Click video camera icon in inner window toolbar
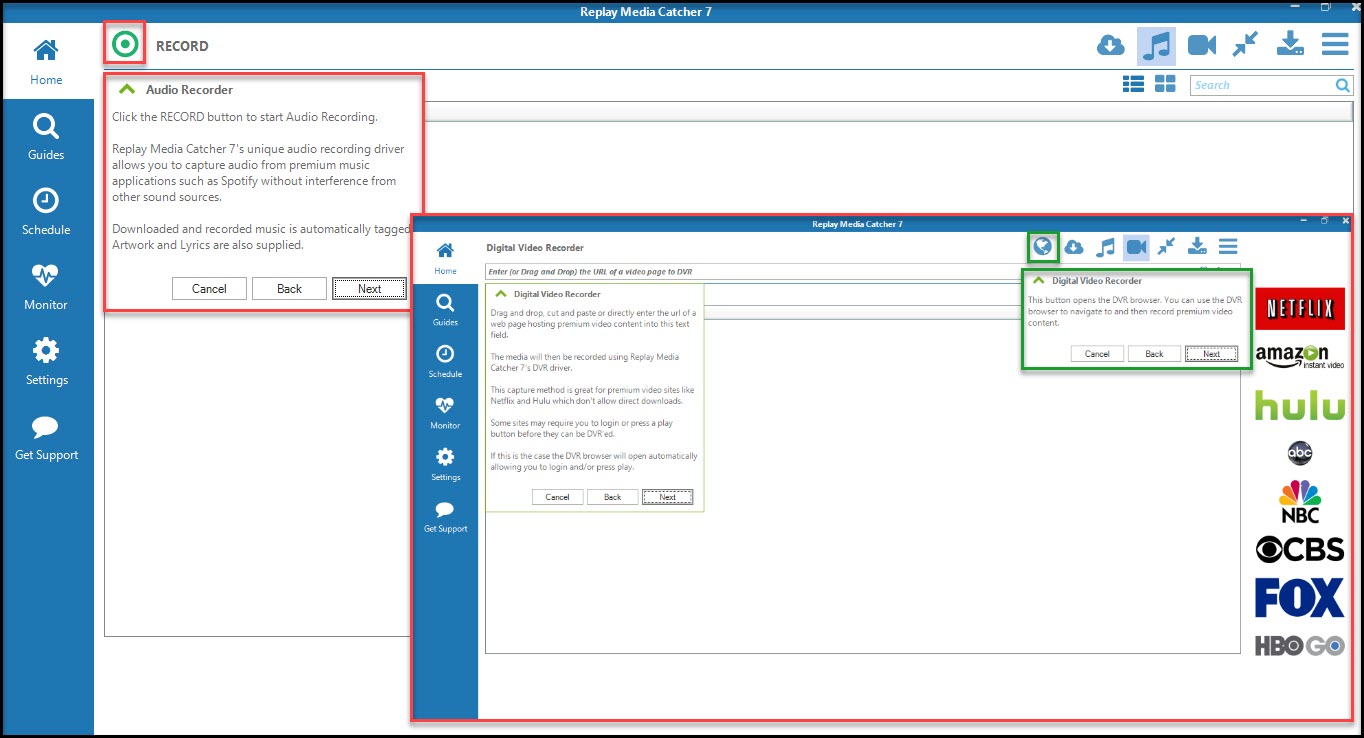The width and height of the screenshot is (1364, 738). [x=1136, y=247]
